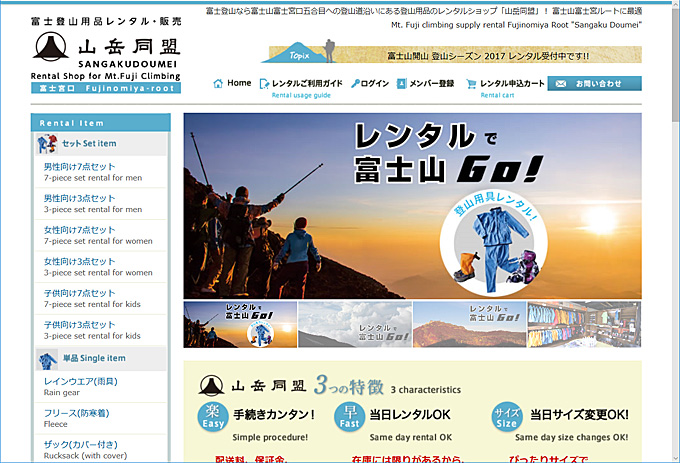Select the sunrise climbers slideshow thumbnail
680x463 pixels.
point(240,325)
